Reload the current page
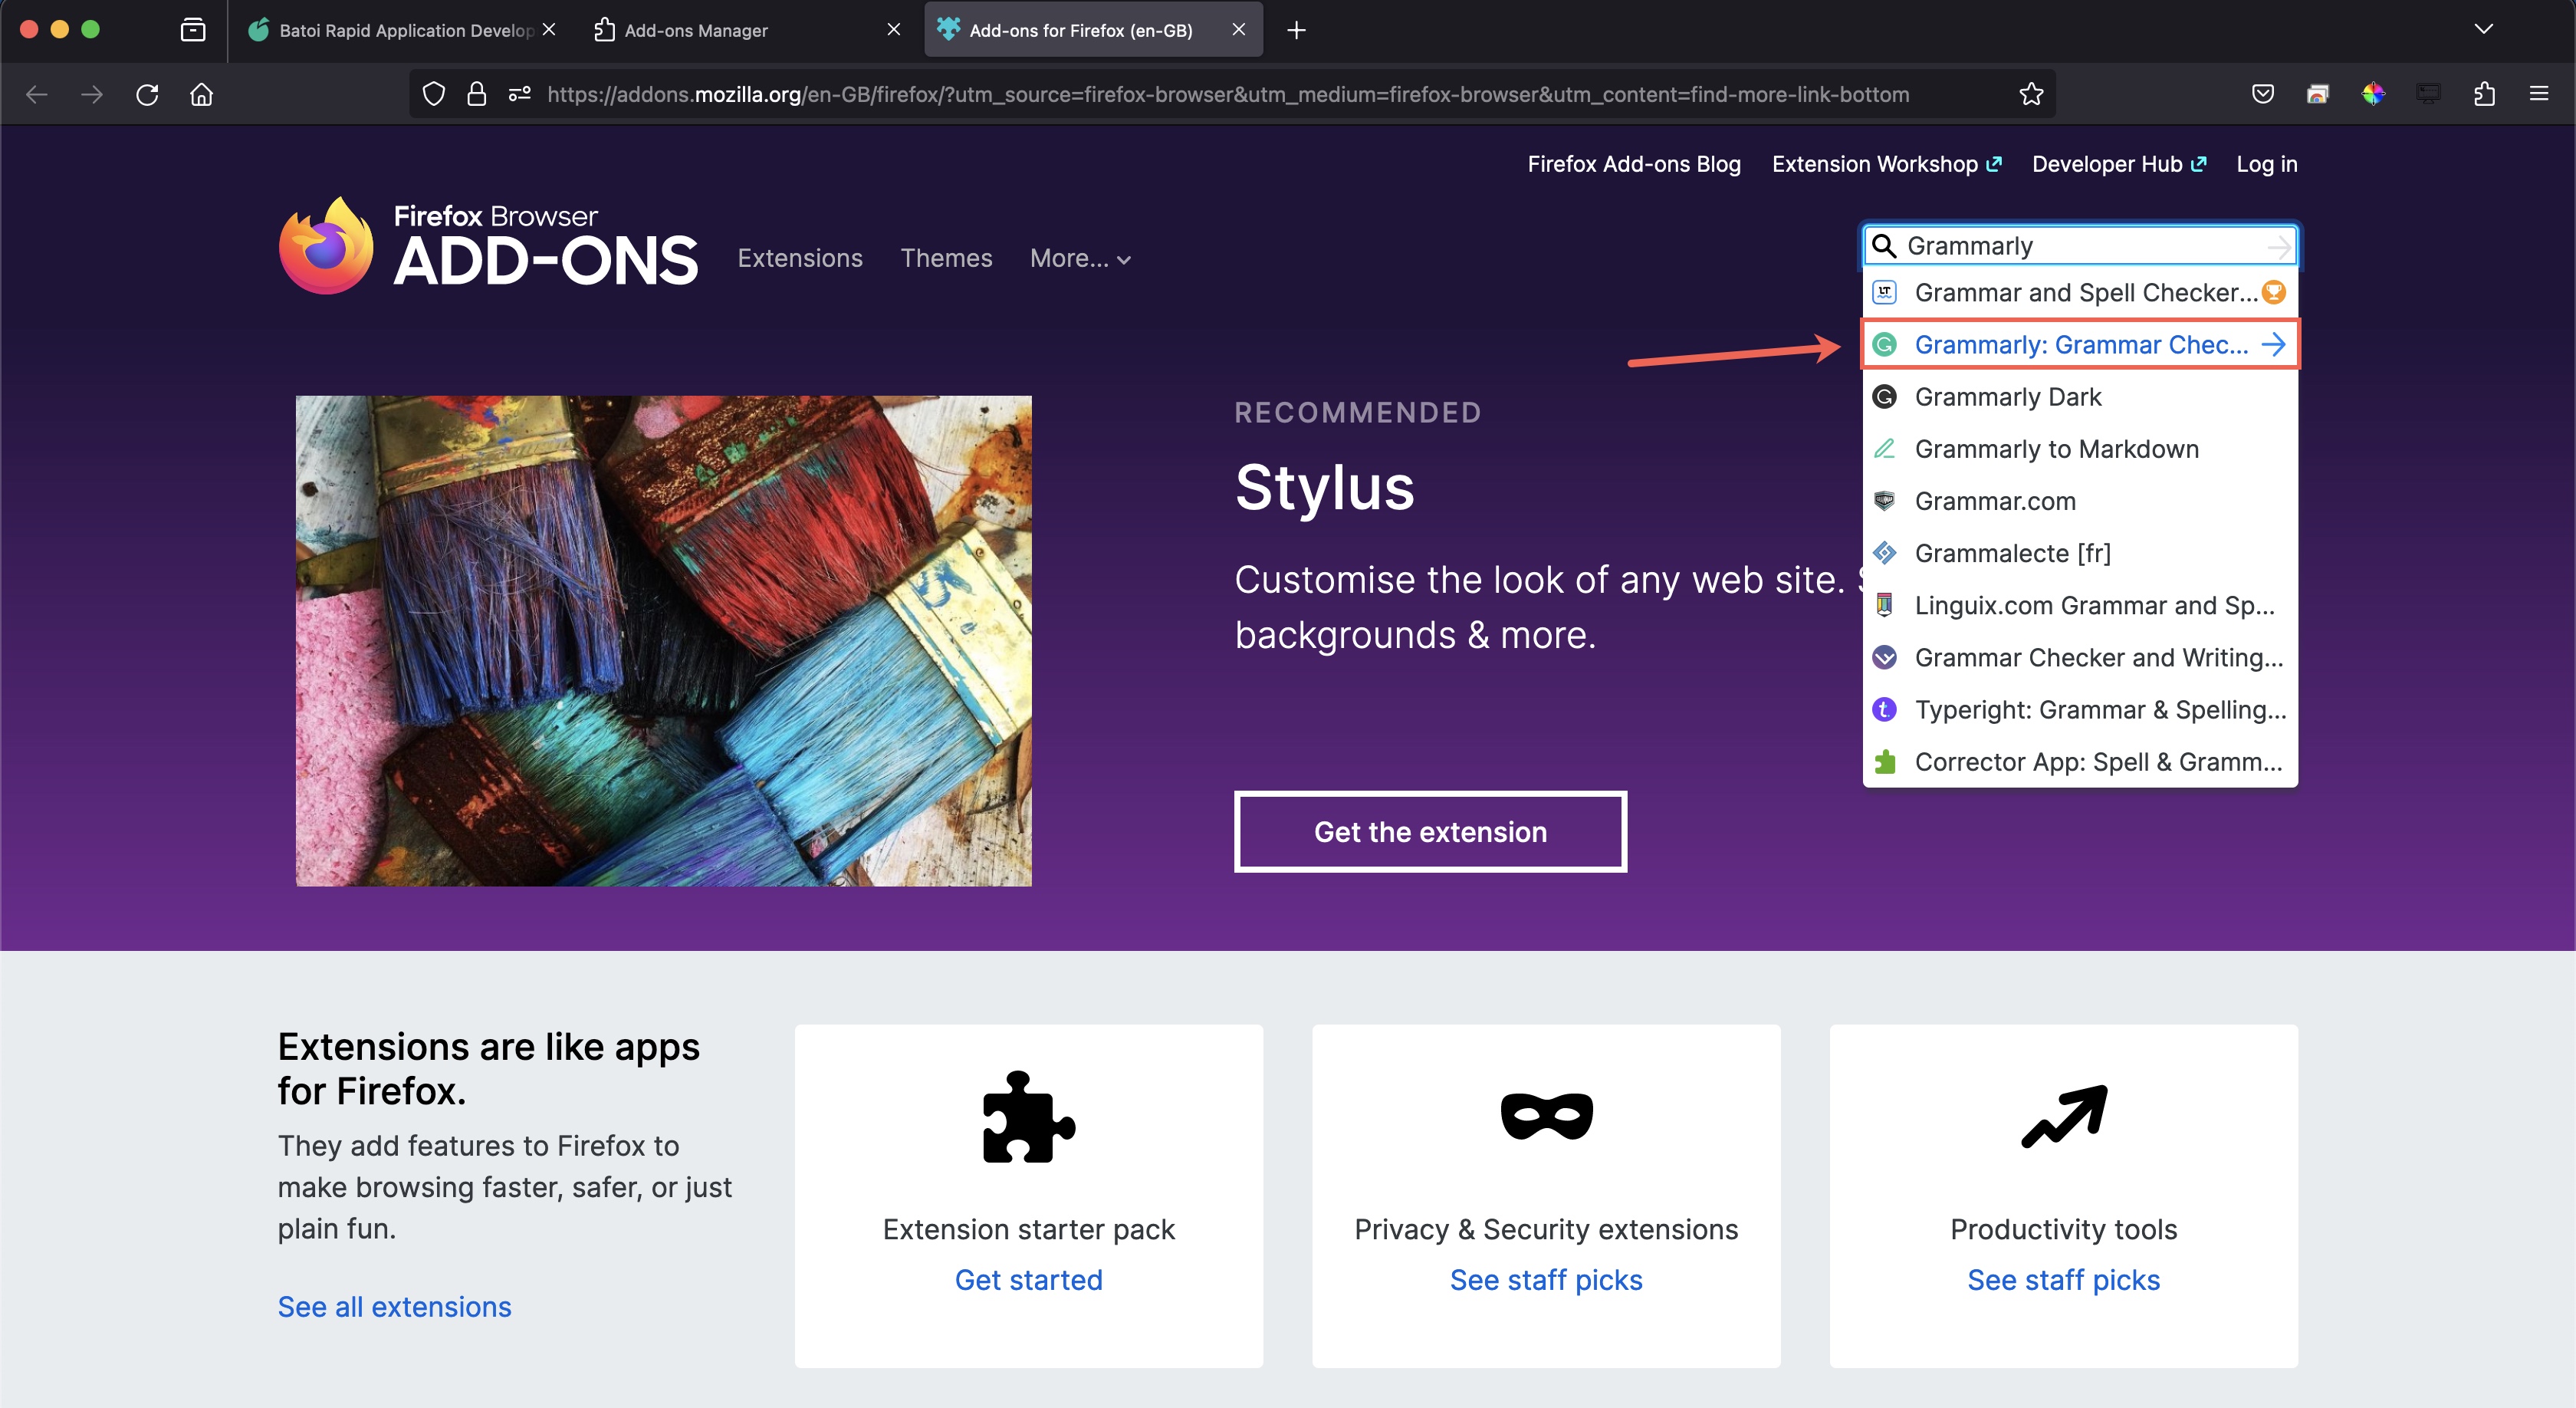Image resolution: width=2576 pixels, height=1408 pixels. [x=147, y=94]
